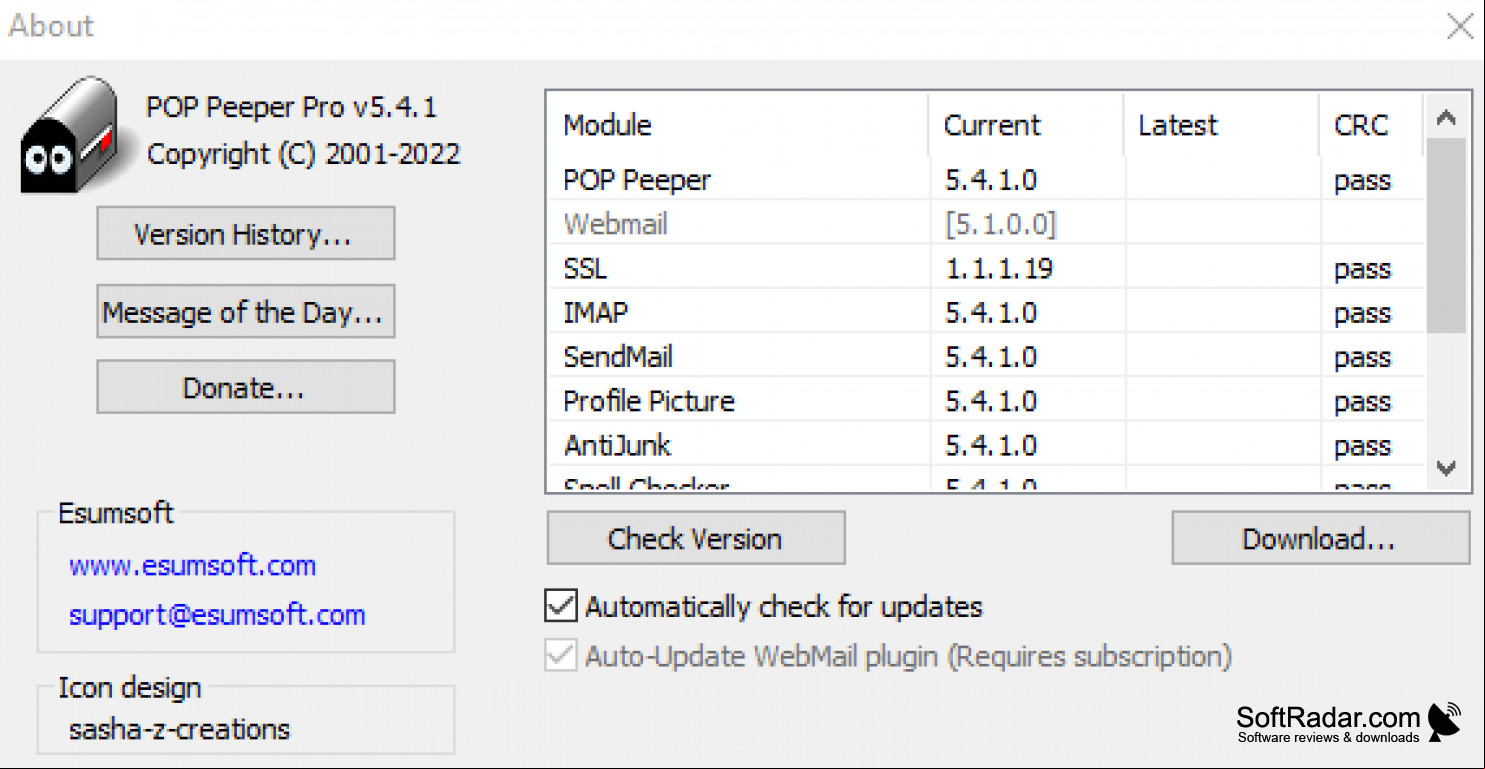1485x769 pixels.
Task: Close the About dialog window
Action: [x=1460, y=27]
